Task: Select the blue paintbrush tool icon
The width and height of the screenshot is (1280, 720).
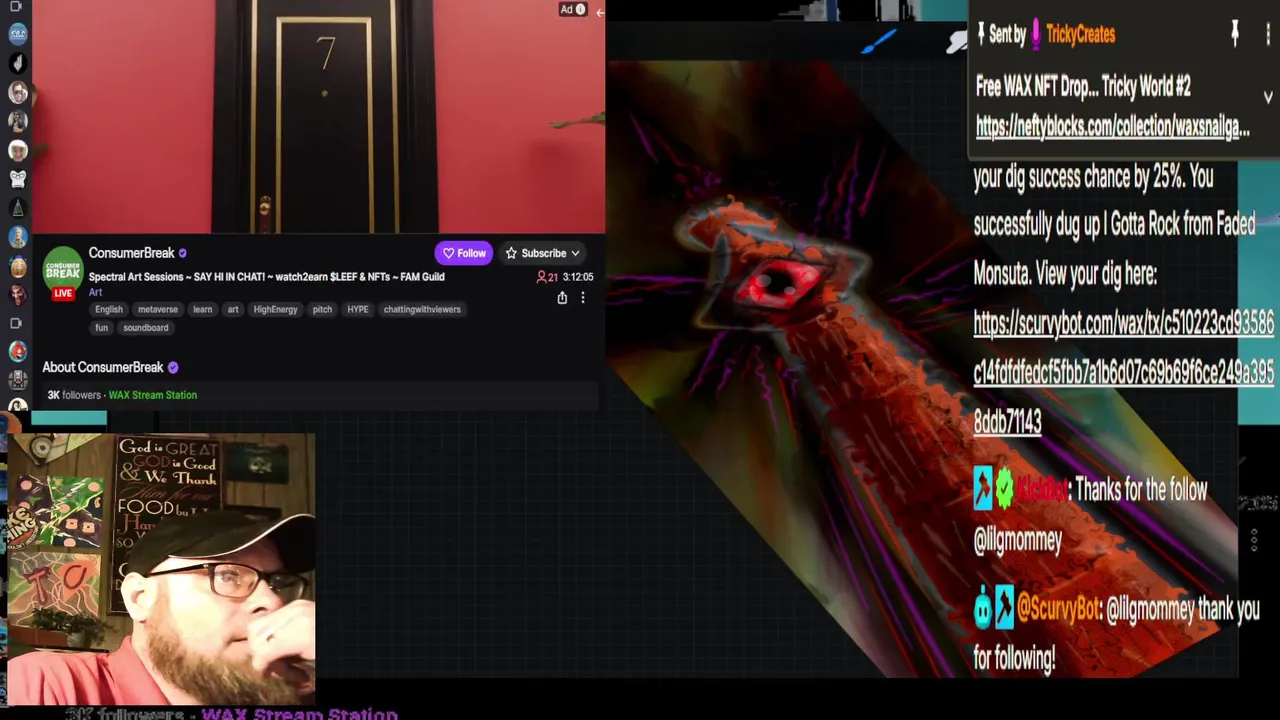Action: 880,42
